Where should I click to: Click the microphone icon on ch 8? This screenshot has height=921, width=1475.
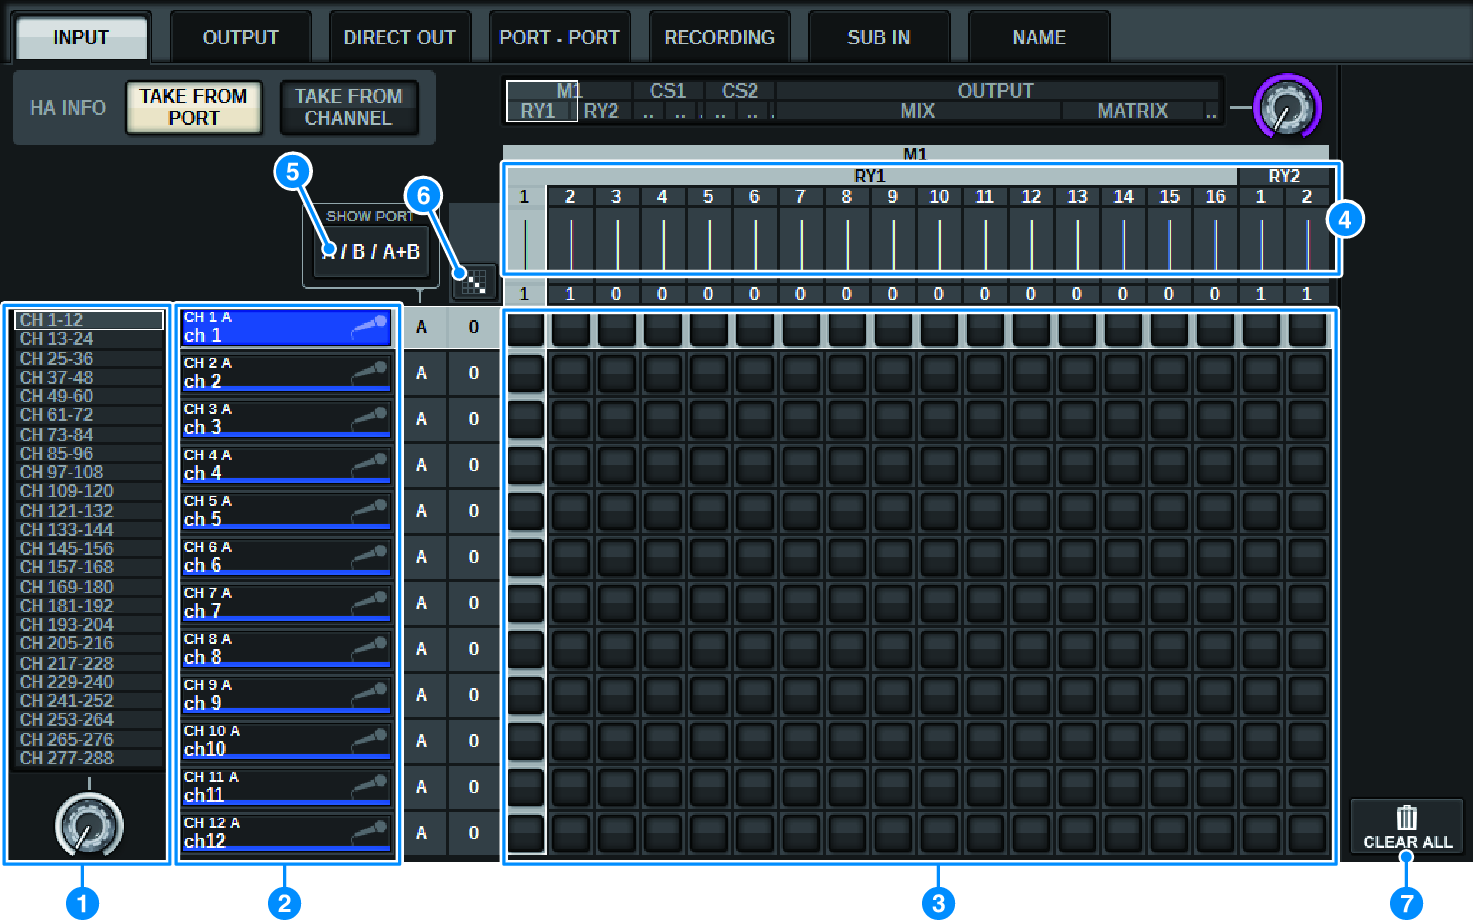click(369, 649)
